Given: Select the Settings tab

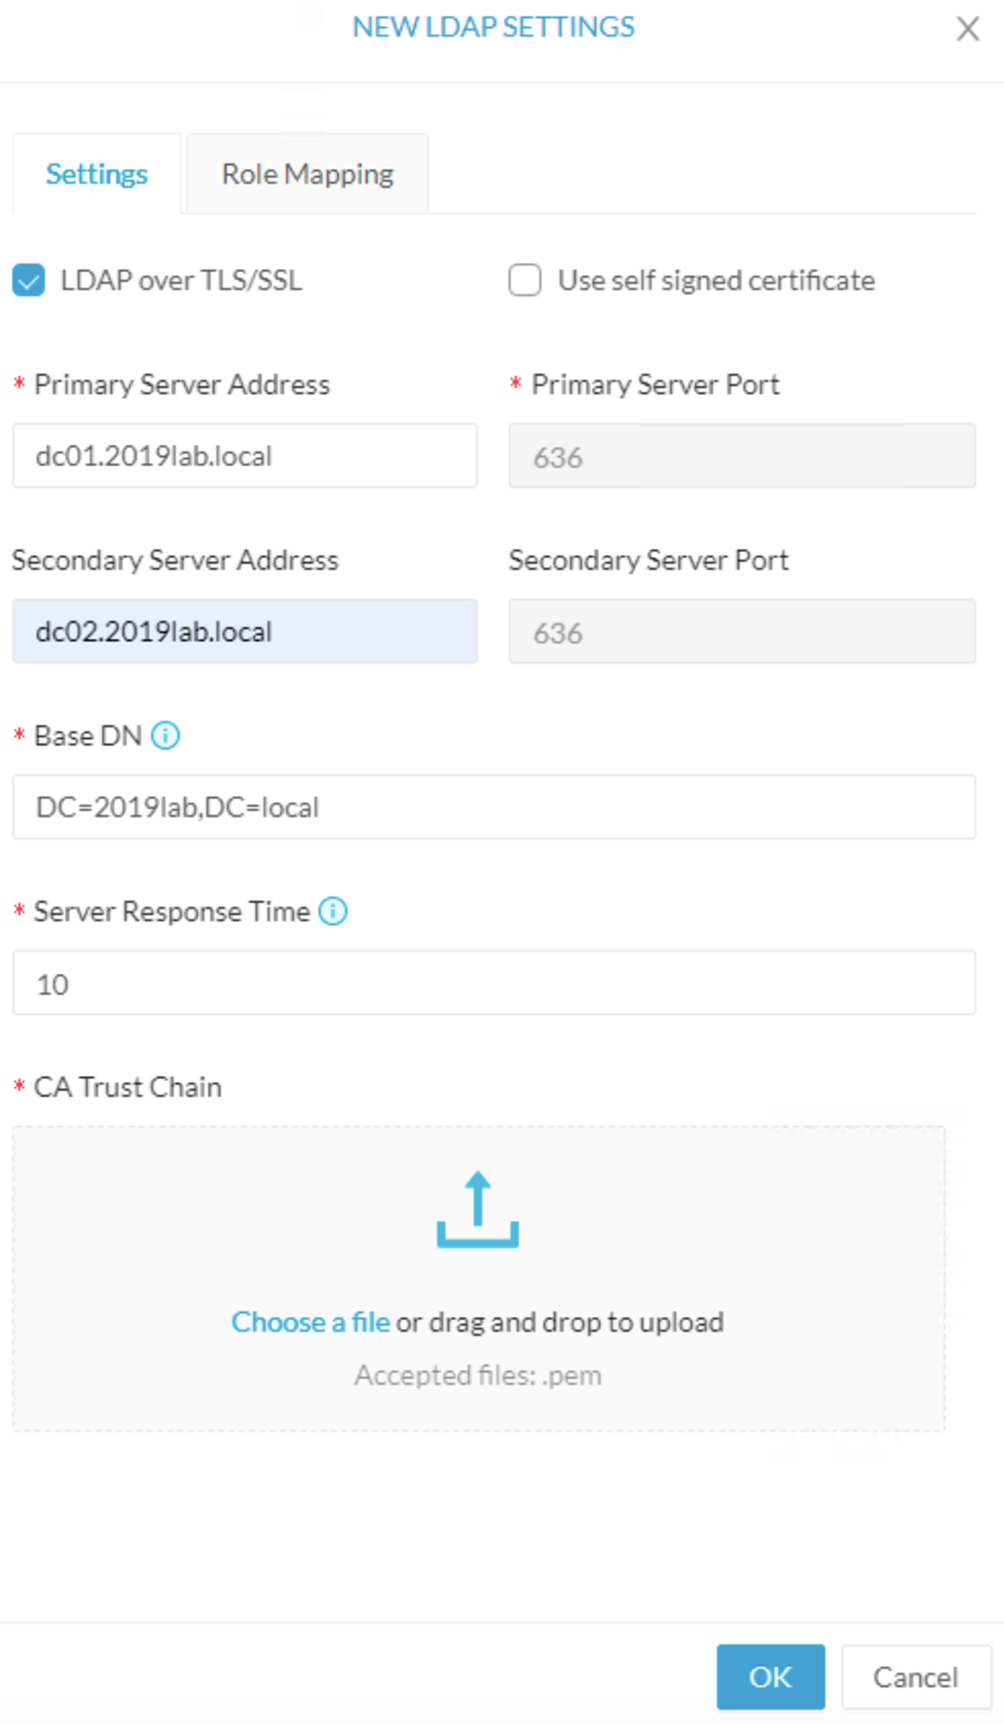Looking at the screenshot, I should 96,173.
